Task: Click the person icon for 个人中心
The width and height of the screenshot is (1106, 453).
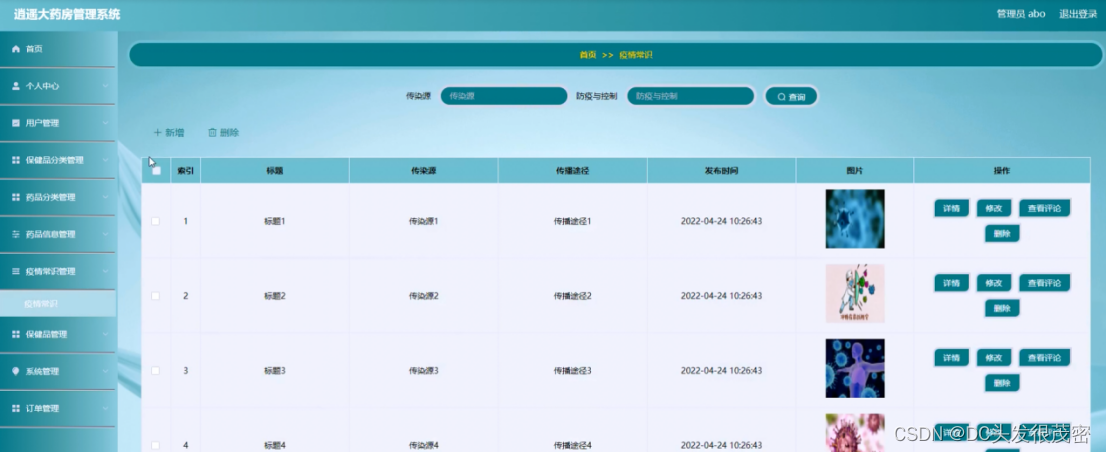Action: 16,86
